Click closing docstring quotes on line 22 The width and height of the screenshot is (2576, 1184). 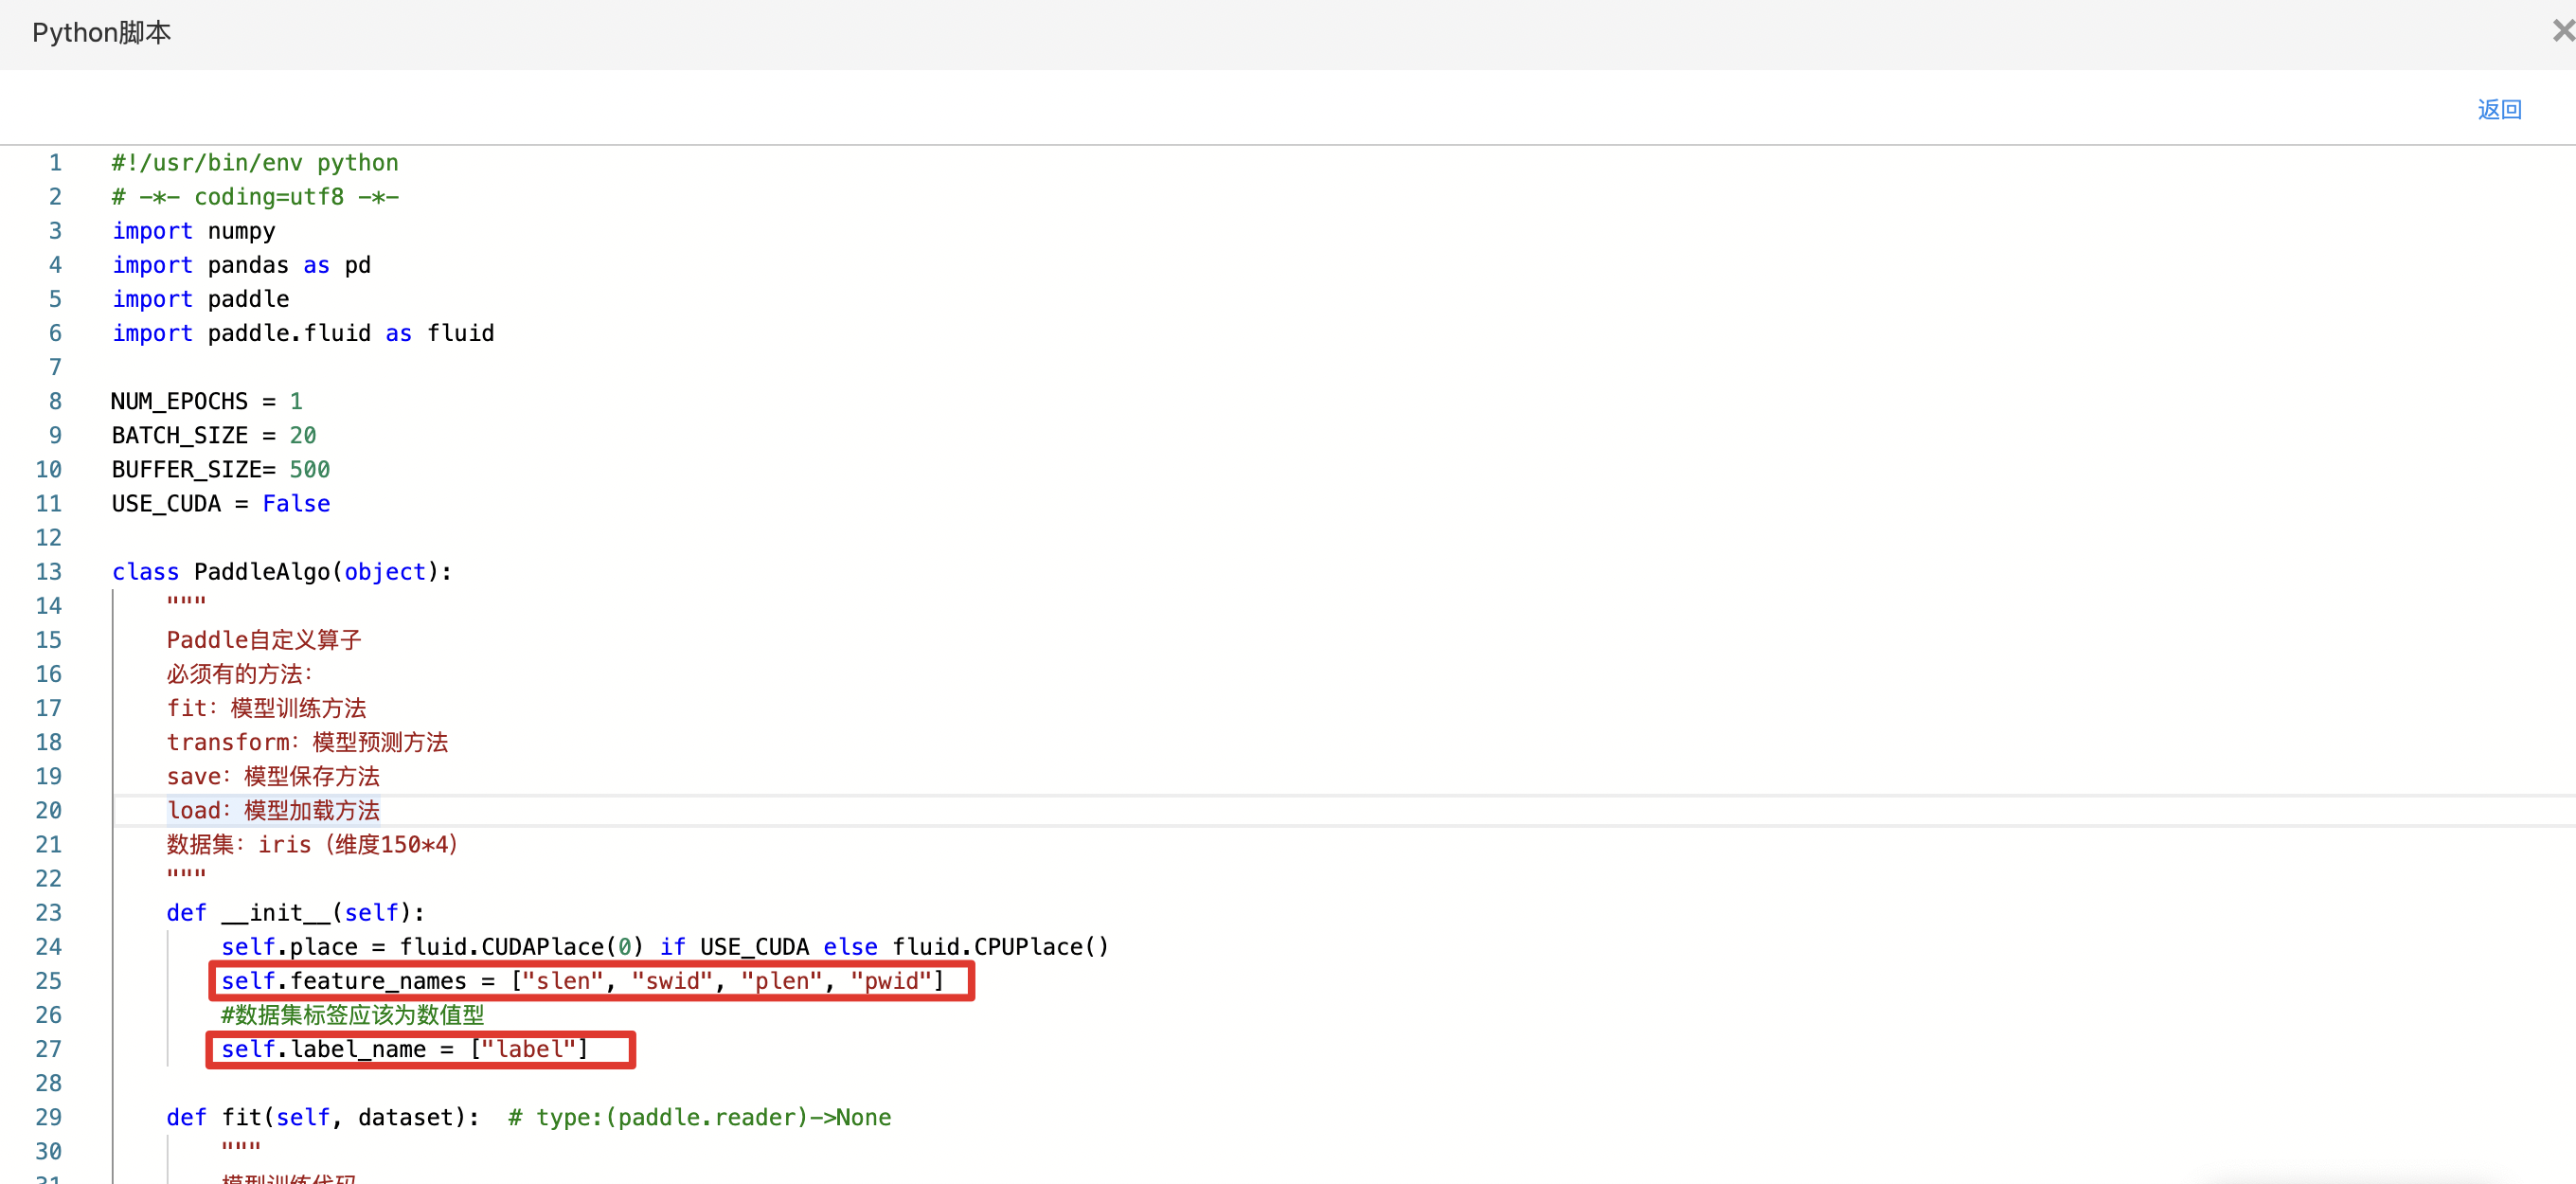[186, 875]
